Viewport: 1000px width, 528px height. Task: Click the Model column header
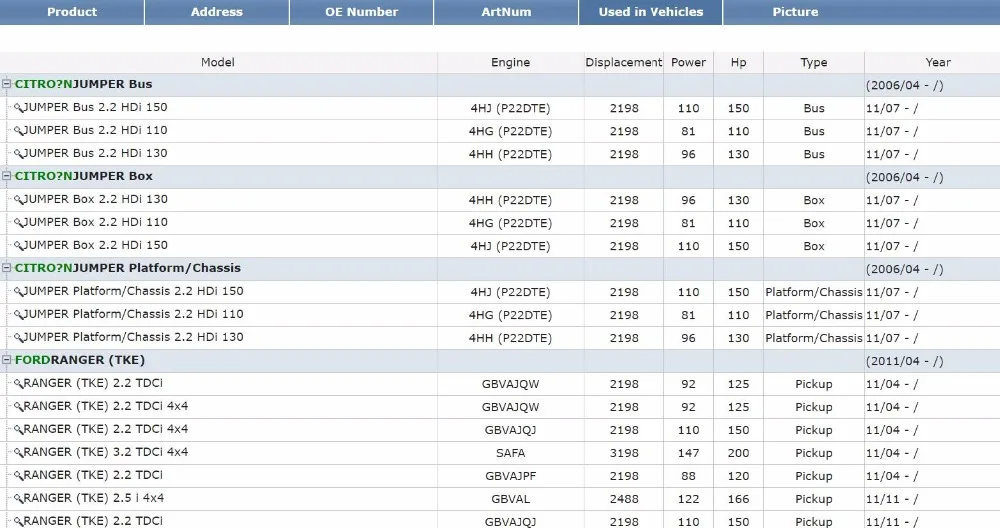218,62
